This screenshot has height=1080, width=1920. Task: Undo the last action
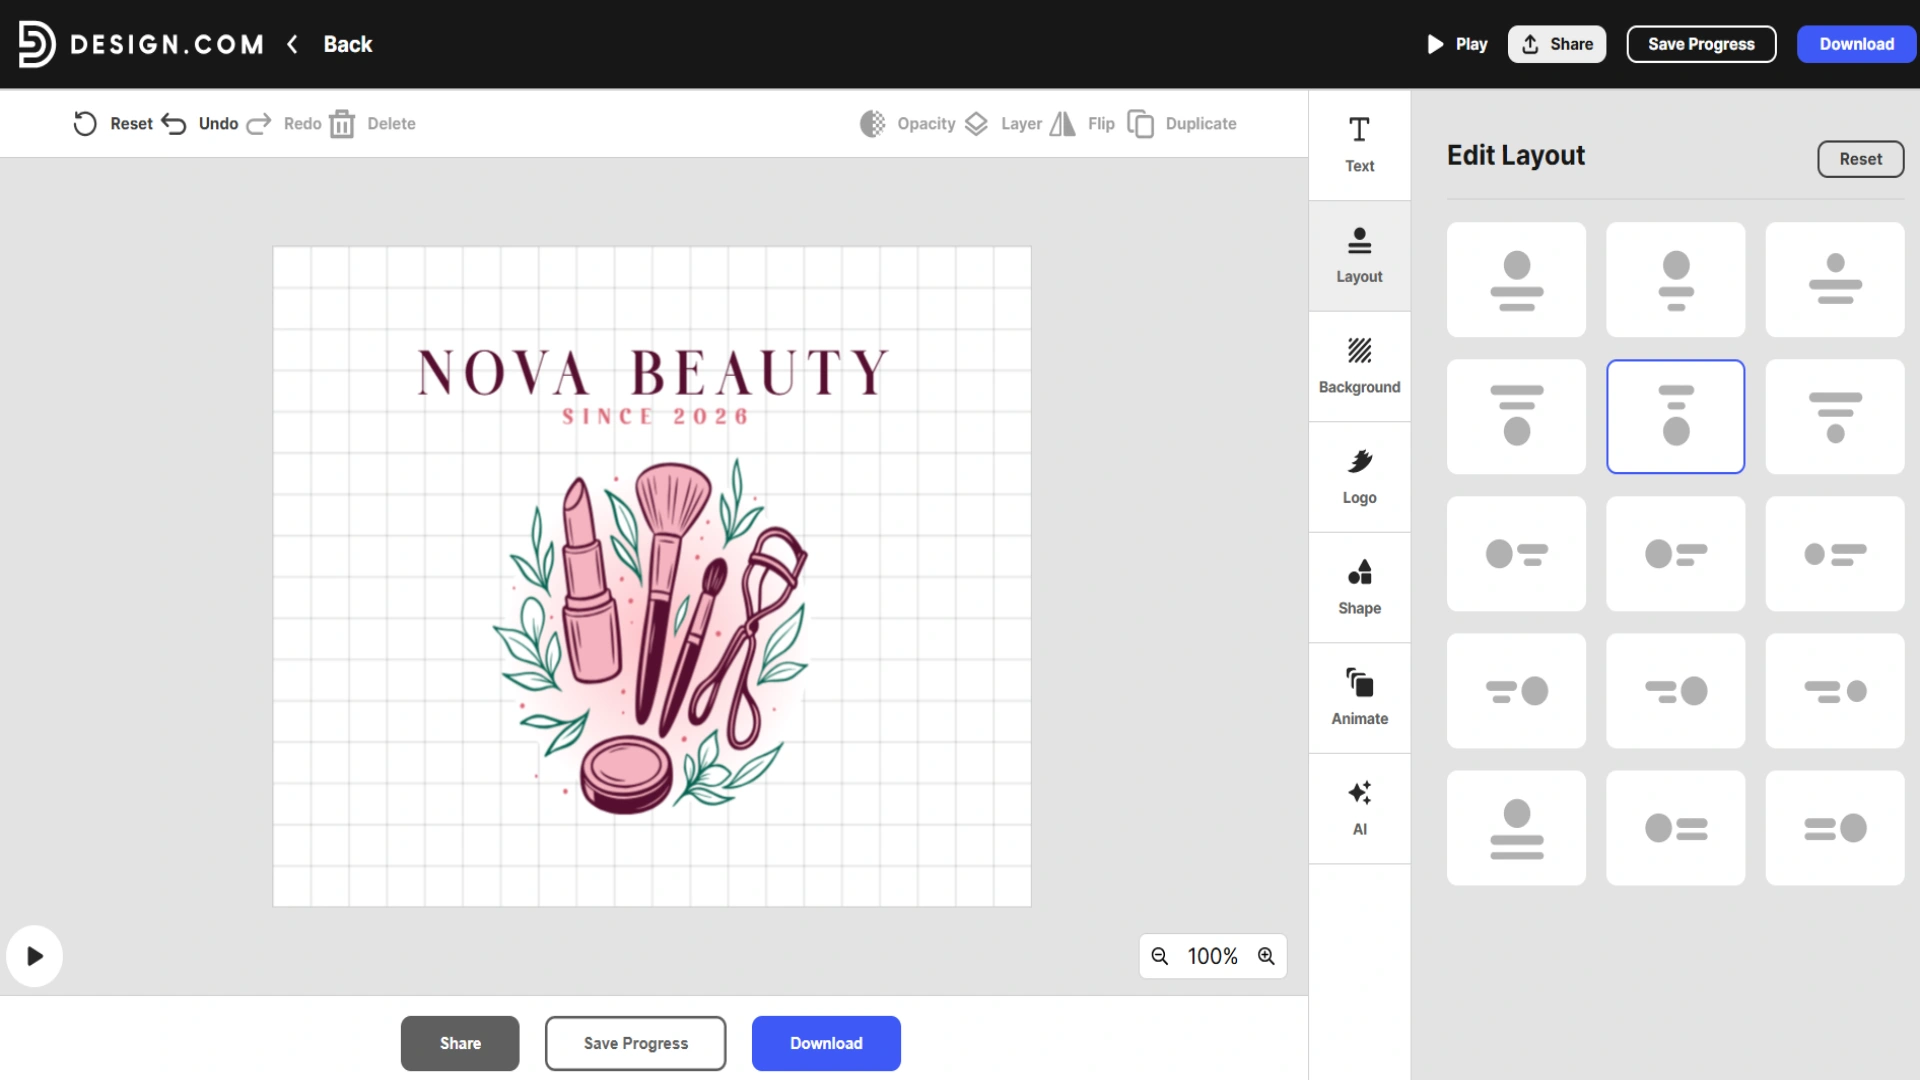(x=200, y=123)
